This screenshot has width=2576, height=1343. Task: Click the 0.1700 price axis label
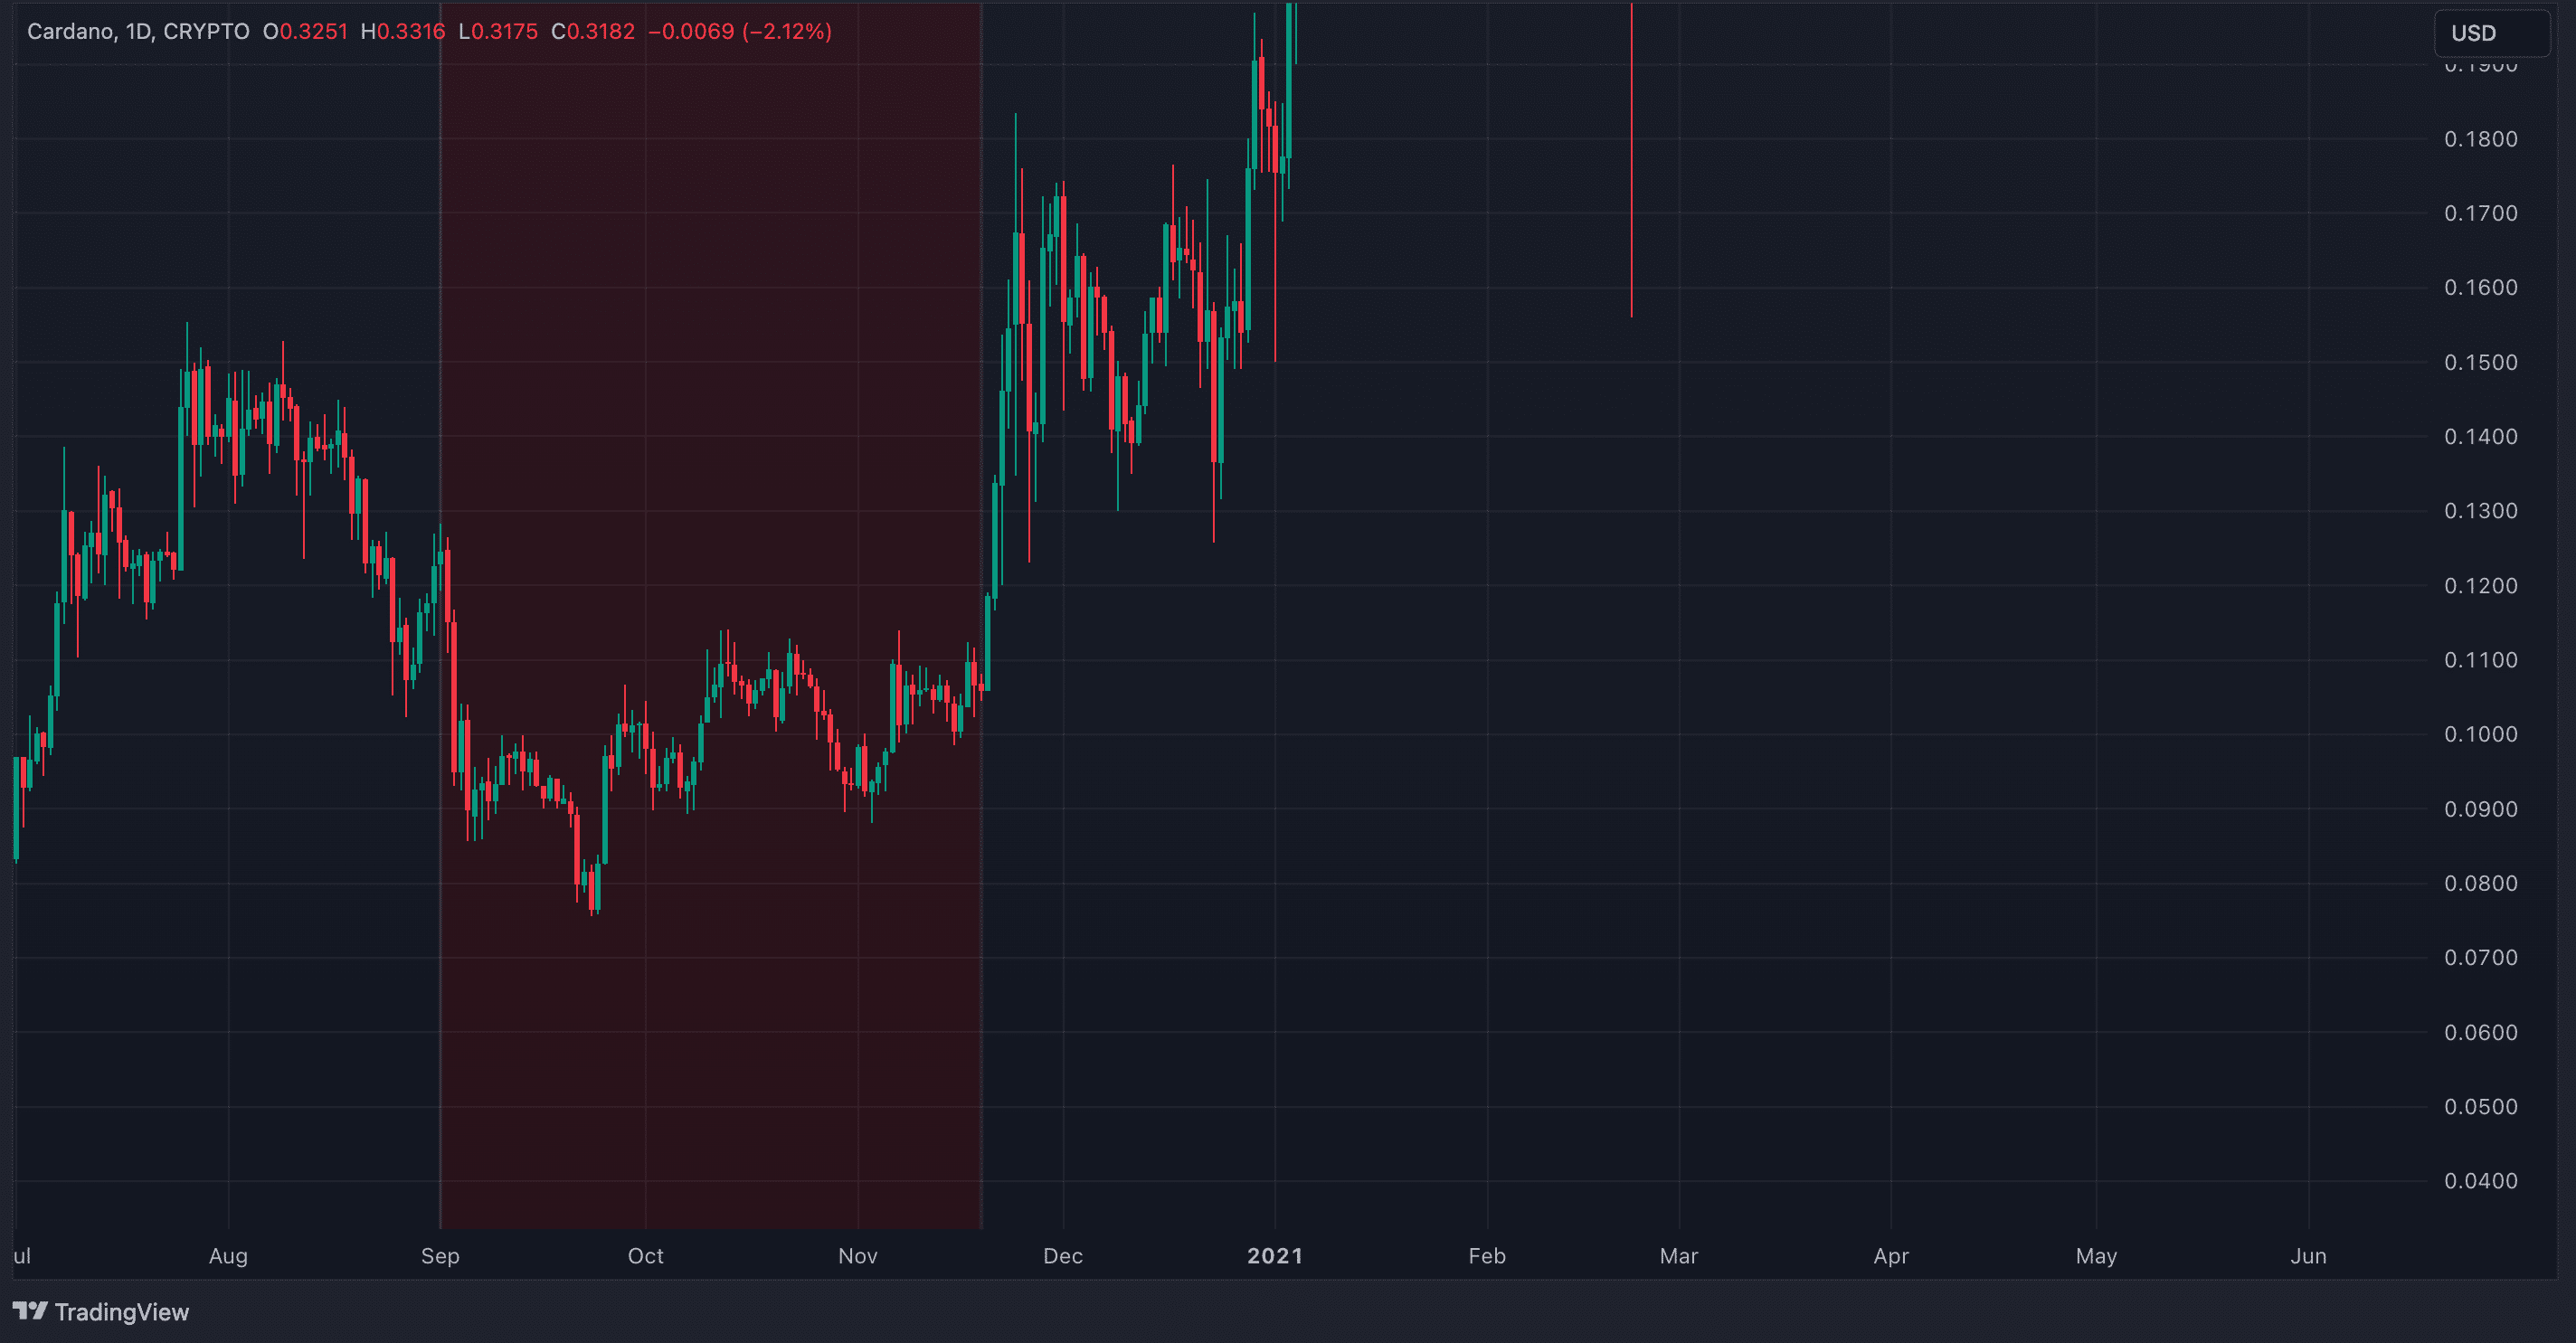(x=2481, y=213)
